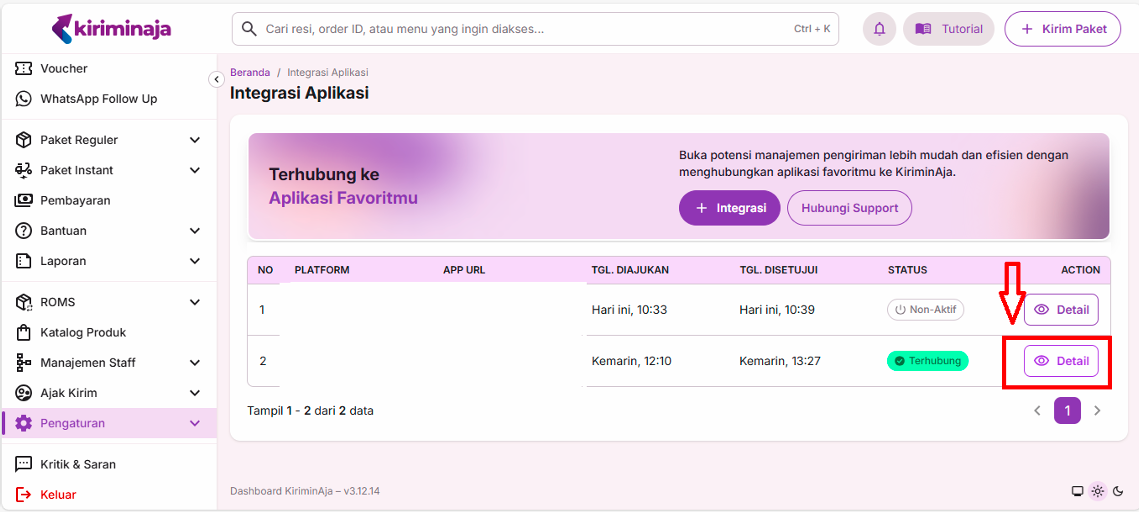Open Detail for the Terhubung row

[x=1061, y=361]
